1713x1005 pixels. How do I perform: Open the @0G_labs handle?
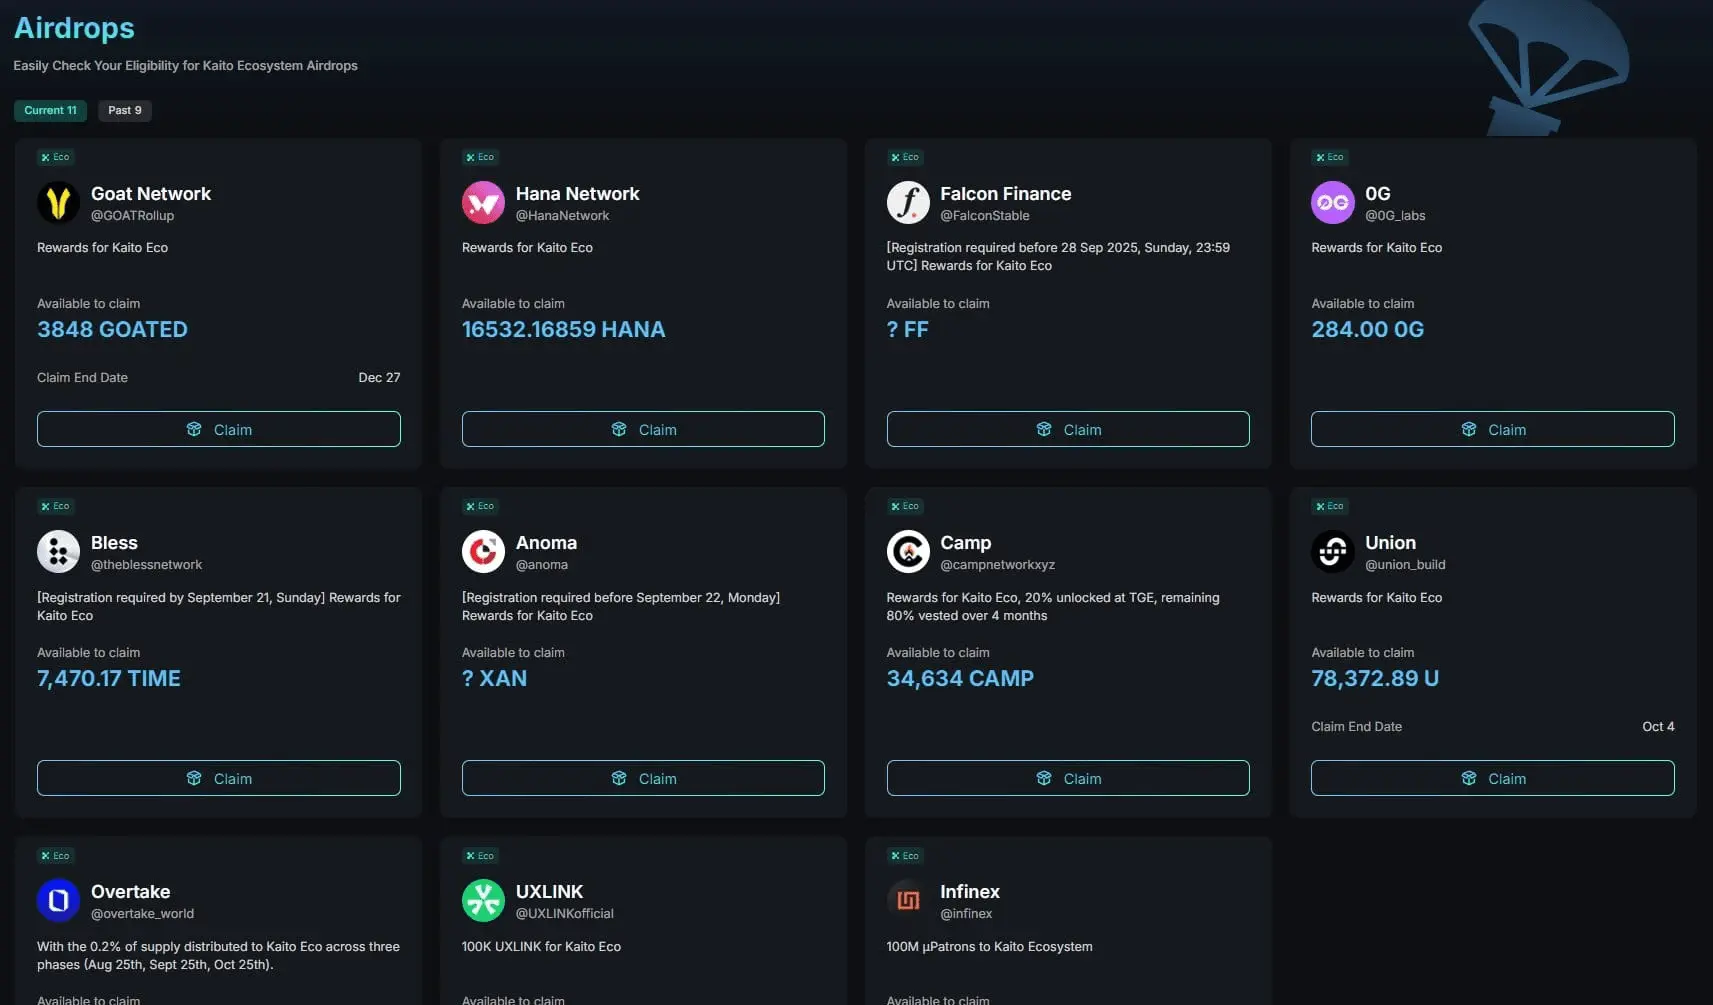click(1395, 216)
